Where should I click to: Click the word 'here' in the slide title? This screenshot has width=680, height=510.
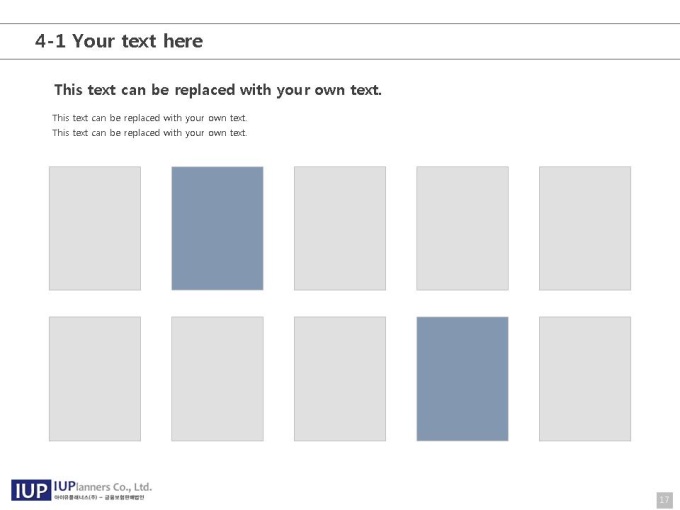(183, 41)
